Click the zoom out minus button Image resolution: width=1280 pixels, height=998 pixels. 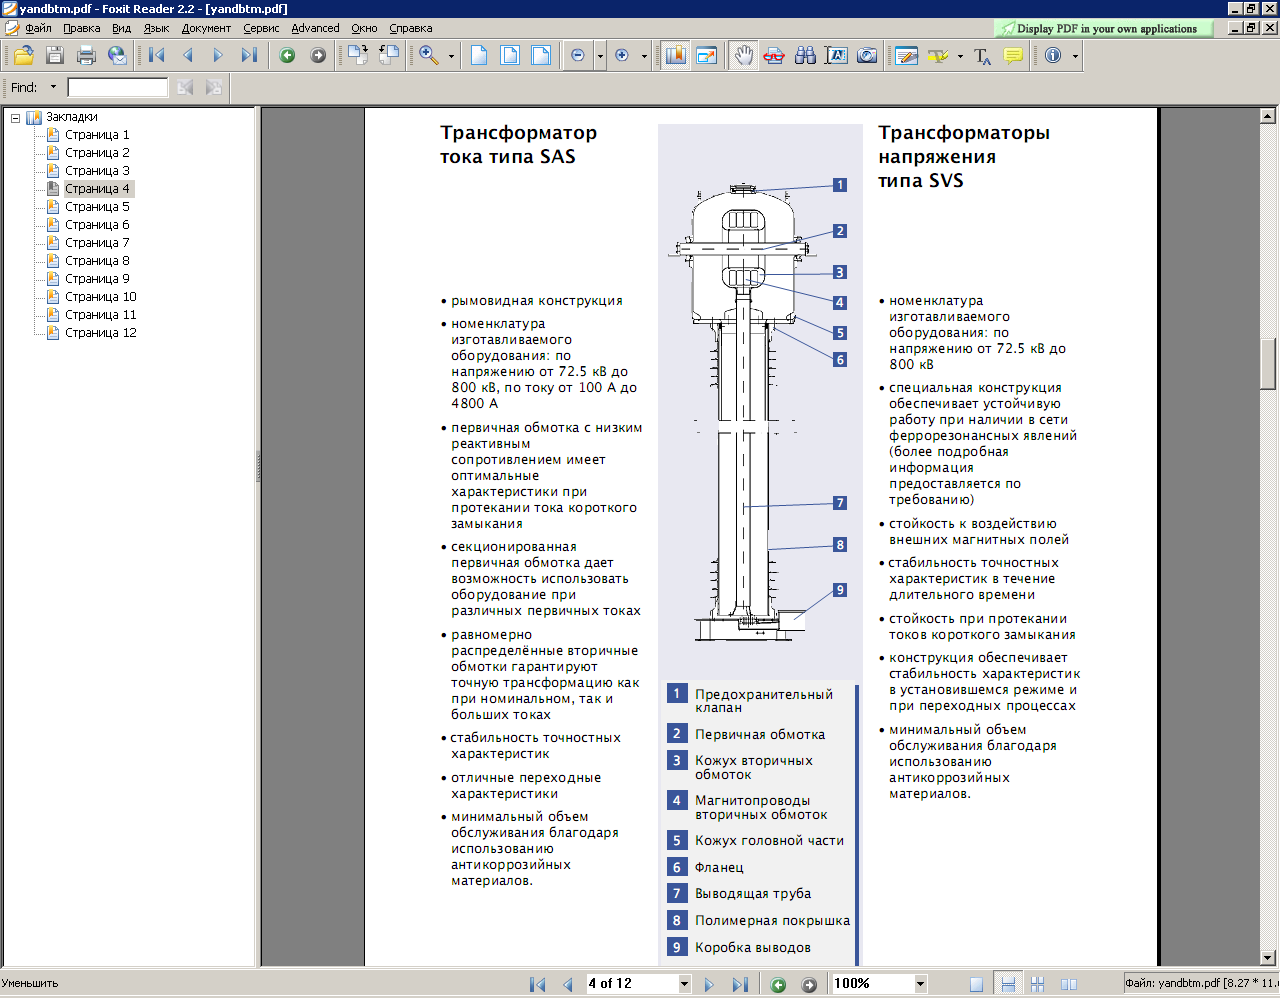tap(578, 56)
